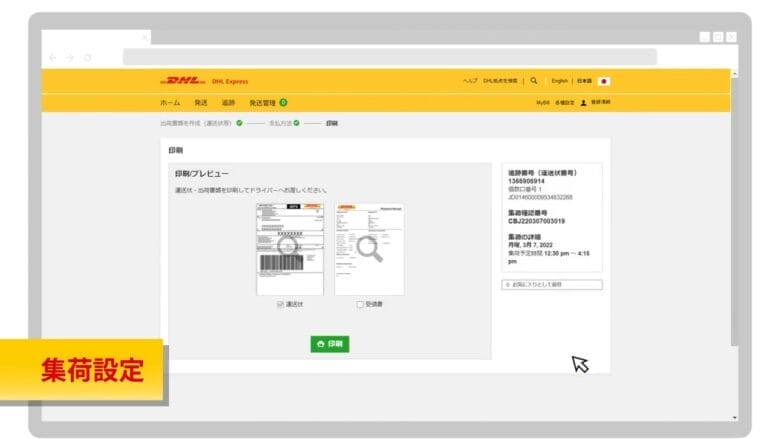The image size is (780, 439).
Task: Click the browser back arrow
Action: pyautogui.click(x=53, y=58)
